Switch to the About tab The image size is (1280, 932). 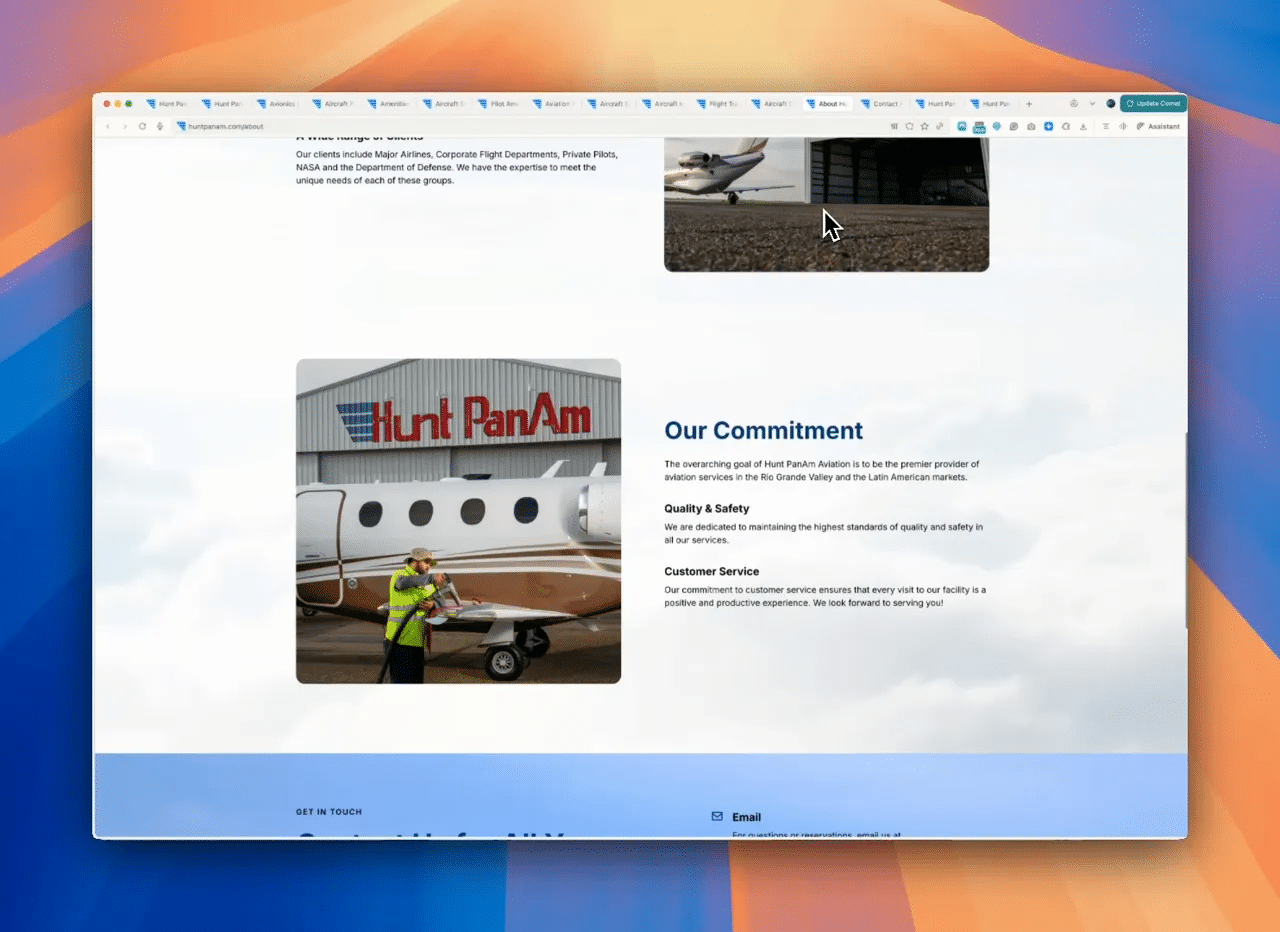pyautogui.click(x=827, y=103)
